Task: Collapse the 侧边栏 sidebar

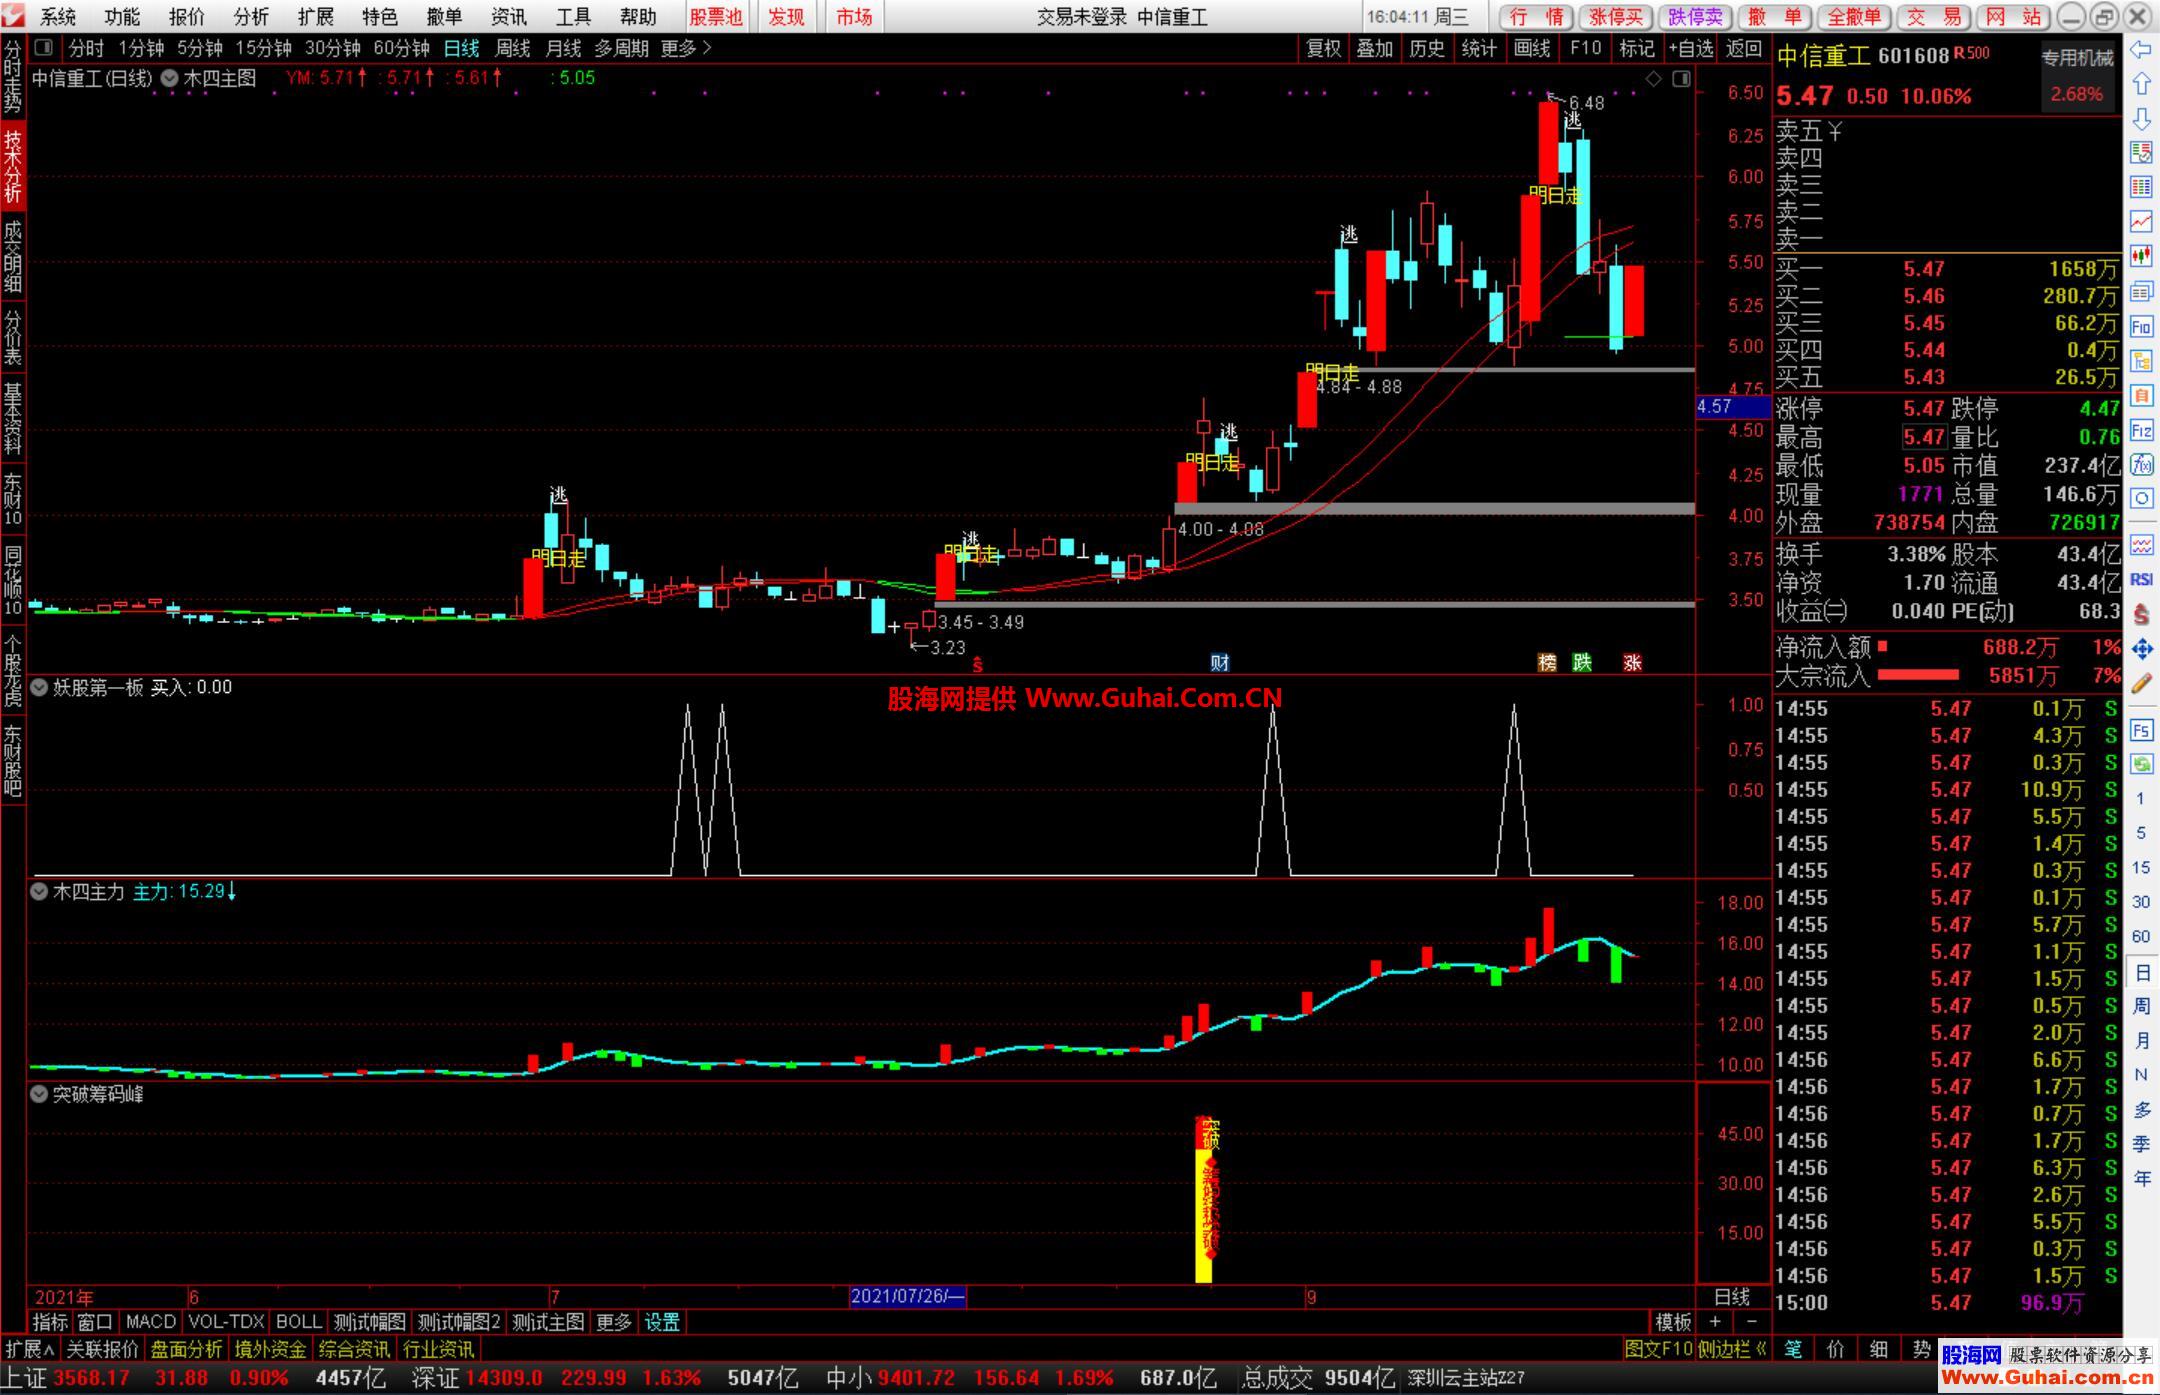Action: tap(1732, 1349)
